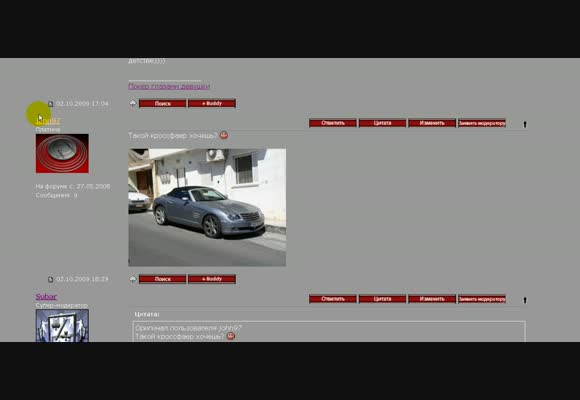Click the post icon beside 02.10.2009 17:04
The image size is (580, 400).
[x=51, y=104]
